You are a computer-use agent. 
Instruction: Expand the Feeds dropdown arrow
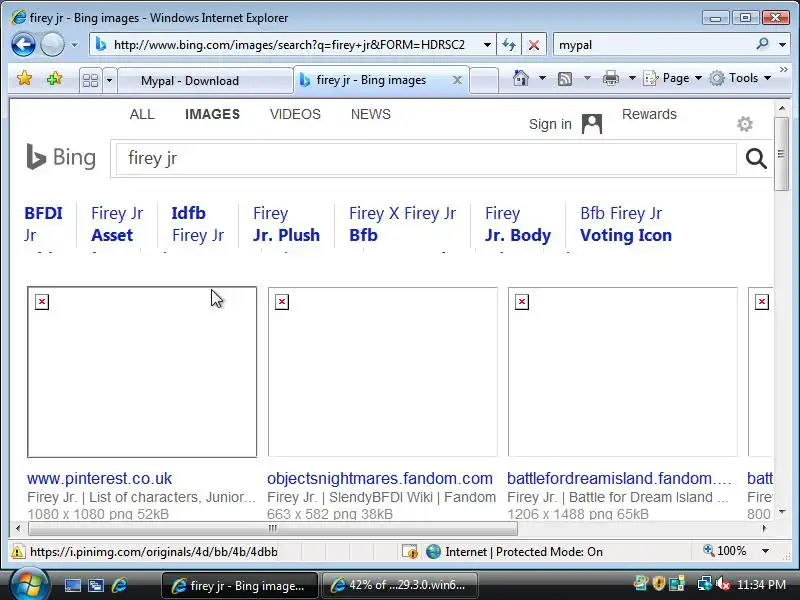click(587, 78)
